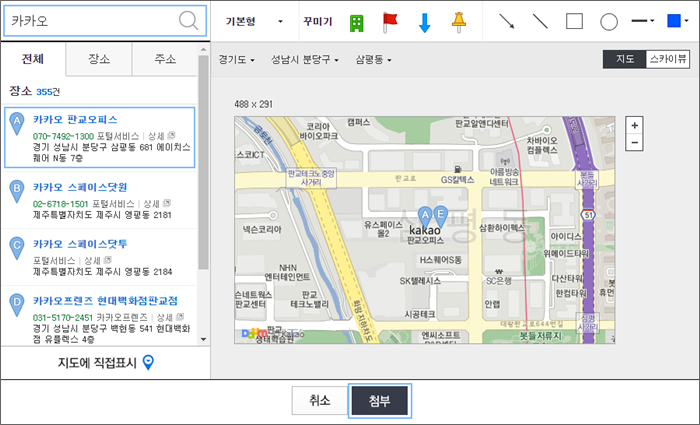The width and height of the screenshot is (700, 425).
Task: Open 카카오 판교오피스 result
Action: click(x=75, y=120)
